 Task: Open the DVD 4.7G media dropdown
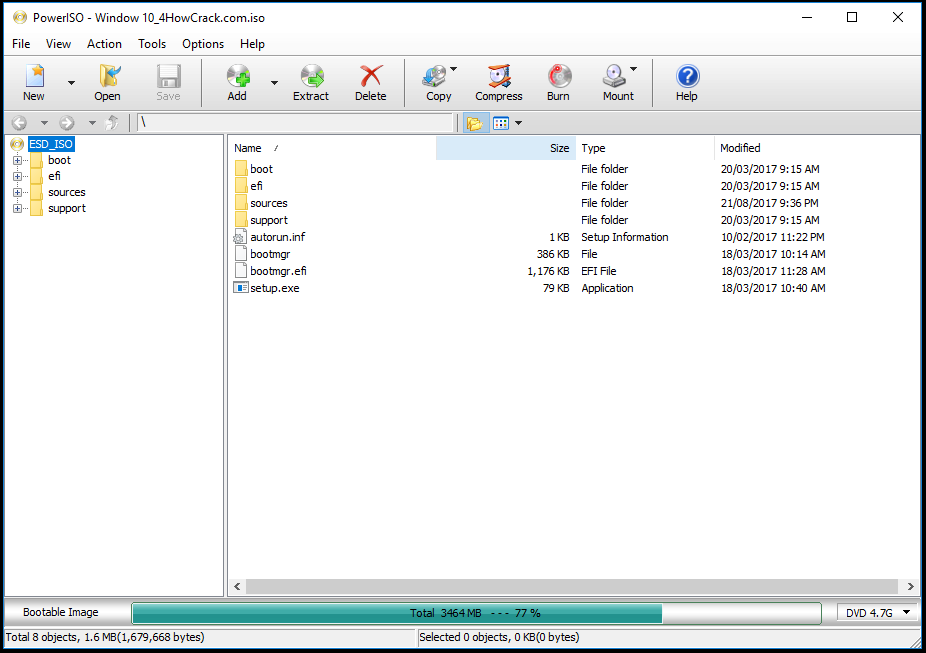(877, 613)
